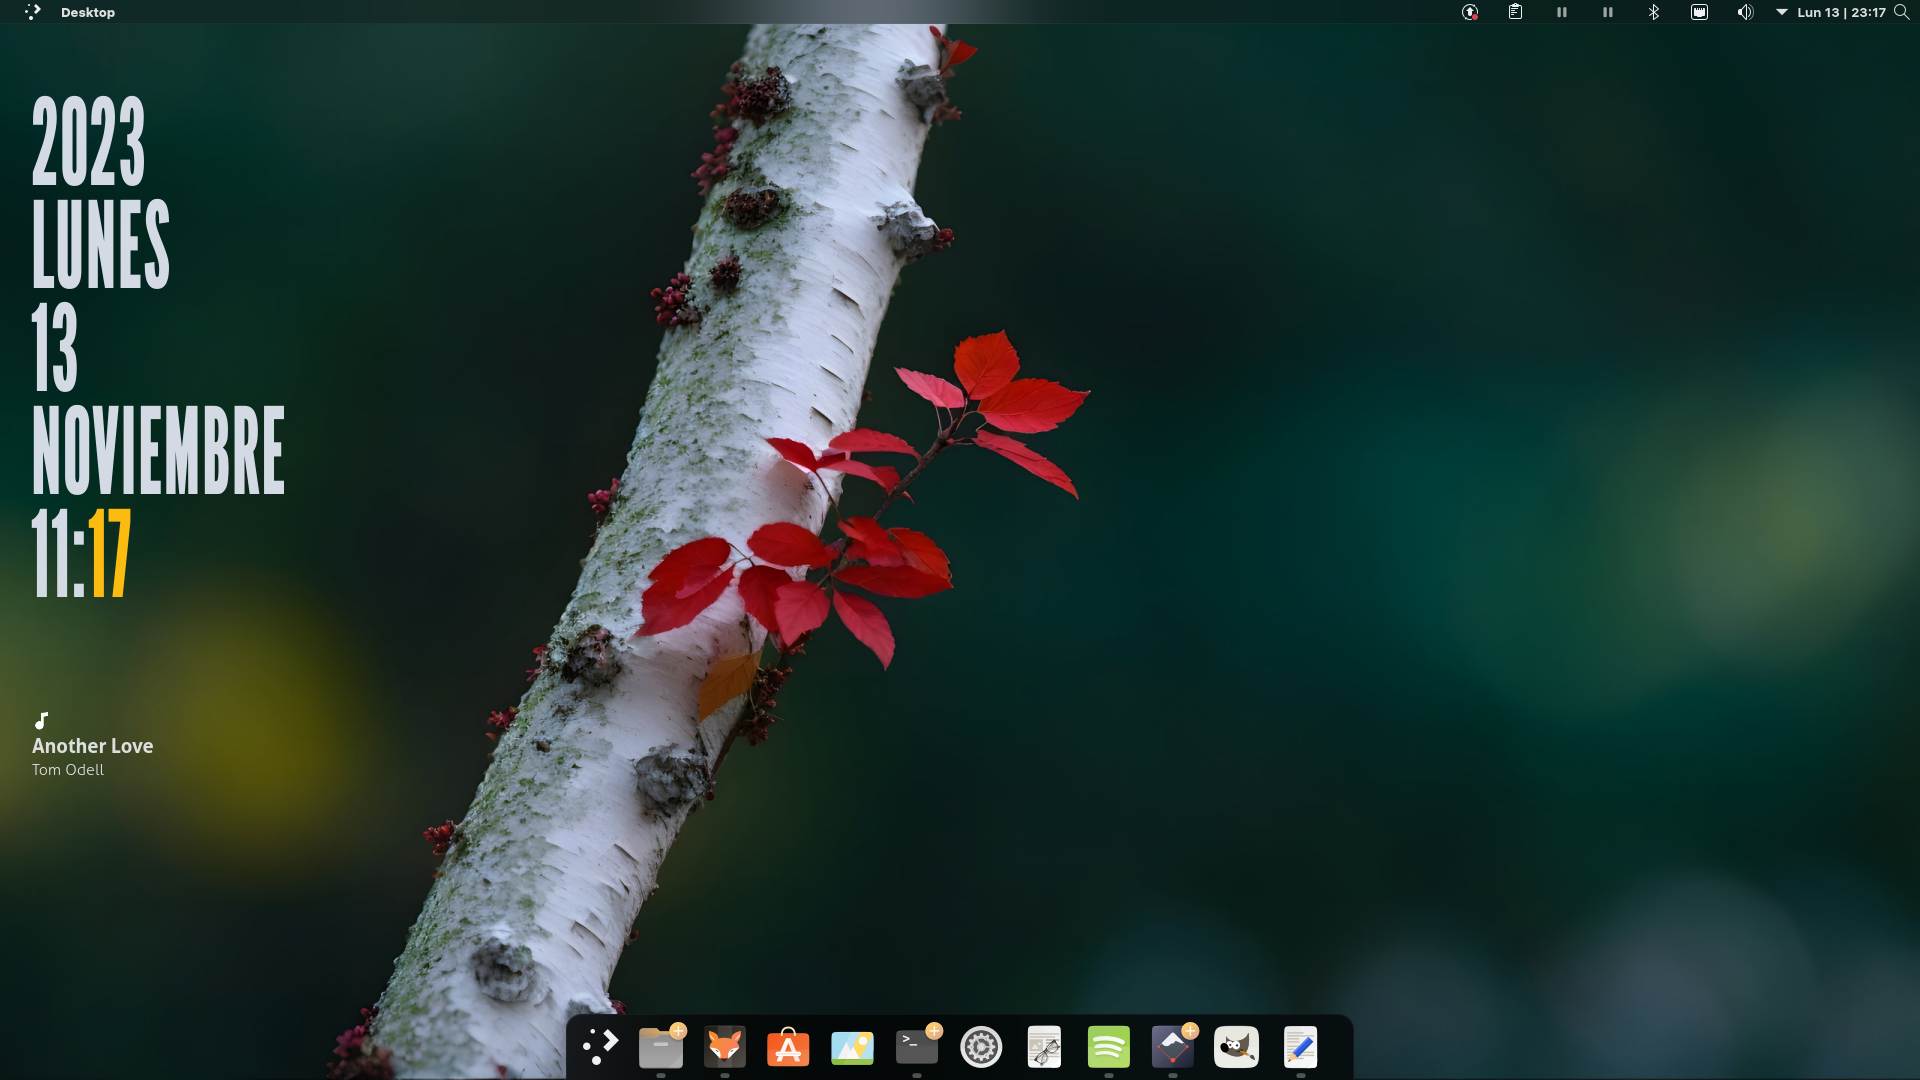The image size is (1920, 1080).
Task: Open the image viewer app in the dock
Action: pos(852,1047)
